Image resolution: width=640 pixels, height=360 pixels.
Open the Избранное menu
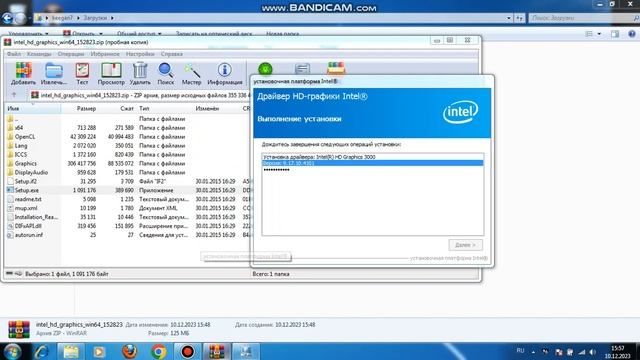pos(105,54)
